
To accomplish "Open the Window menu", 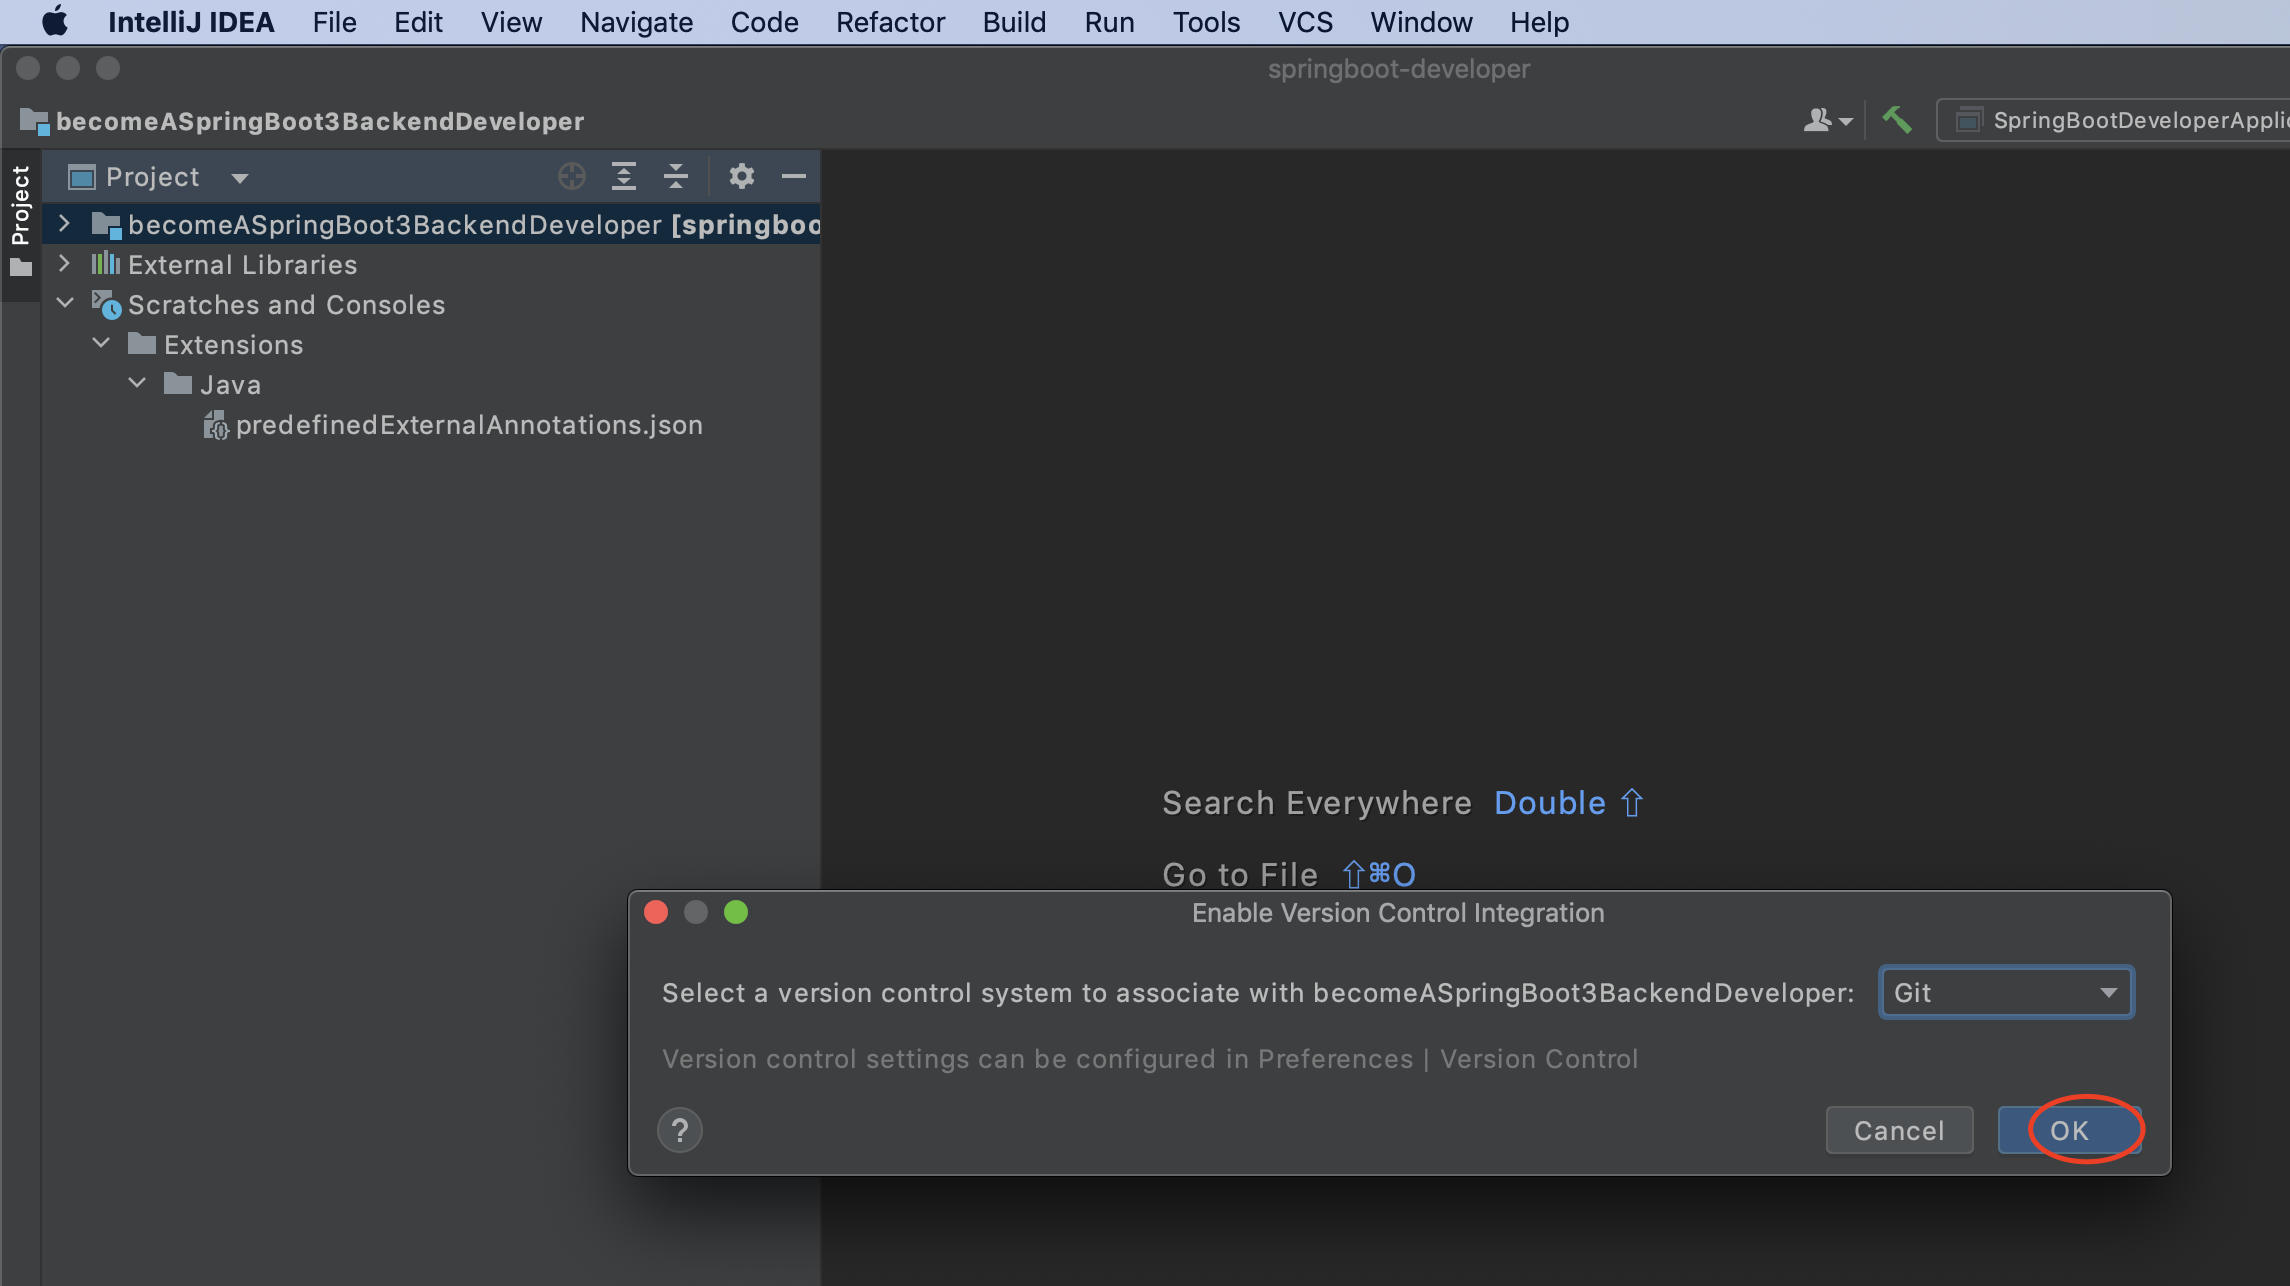I will tap(1421, 21).
